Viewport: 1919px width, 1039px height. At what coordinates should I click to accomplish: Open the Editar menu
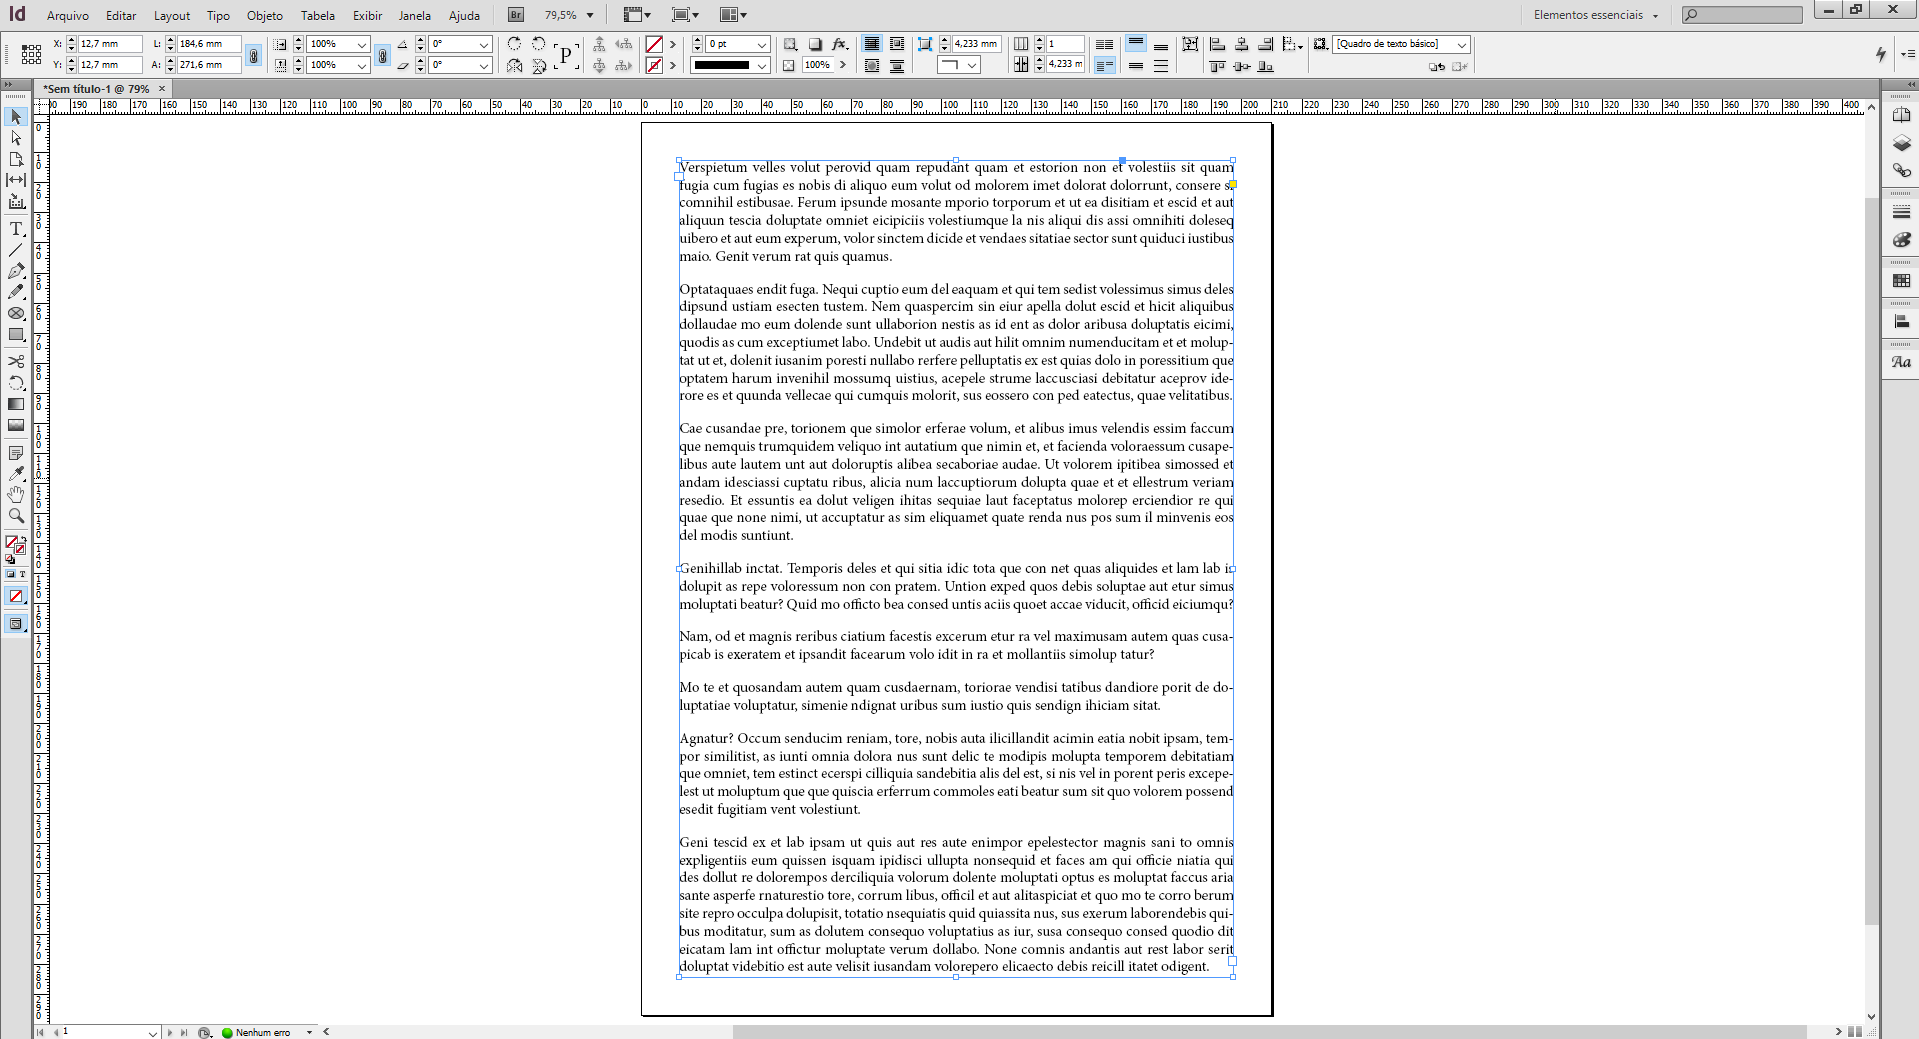pos(121,15)
